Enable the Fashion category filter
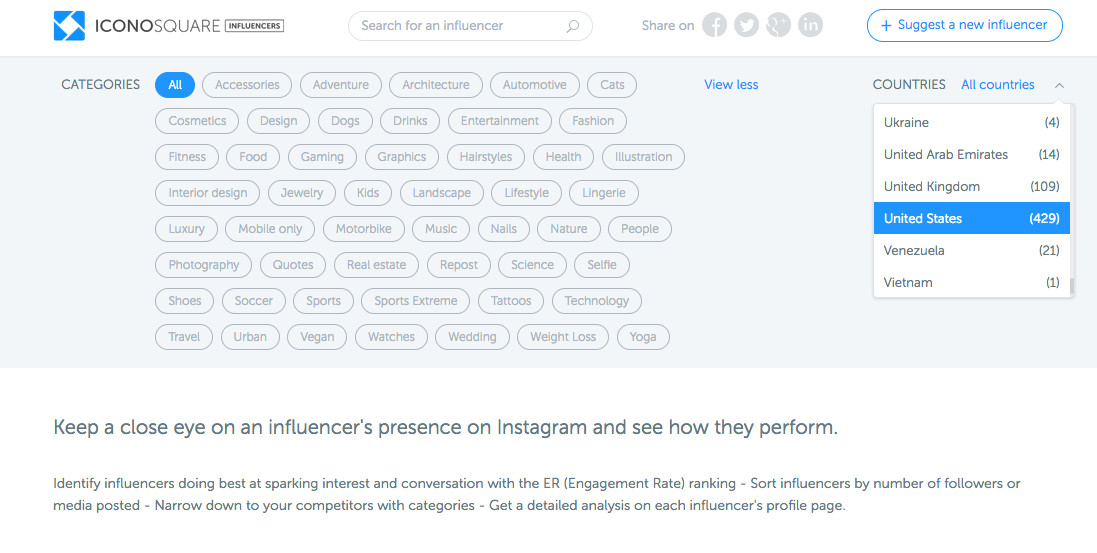Screen dimensions: 1097x553 click(593, 120)
